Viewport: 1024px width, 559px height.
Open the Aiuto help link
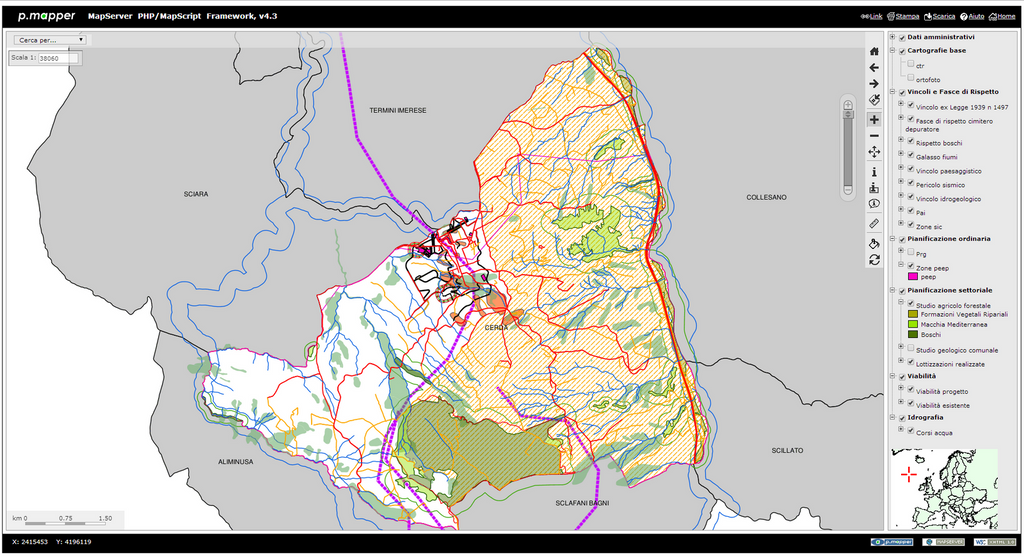[973, 16]
